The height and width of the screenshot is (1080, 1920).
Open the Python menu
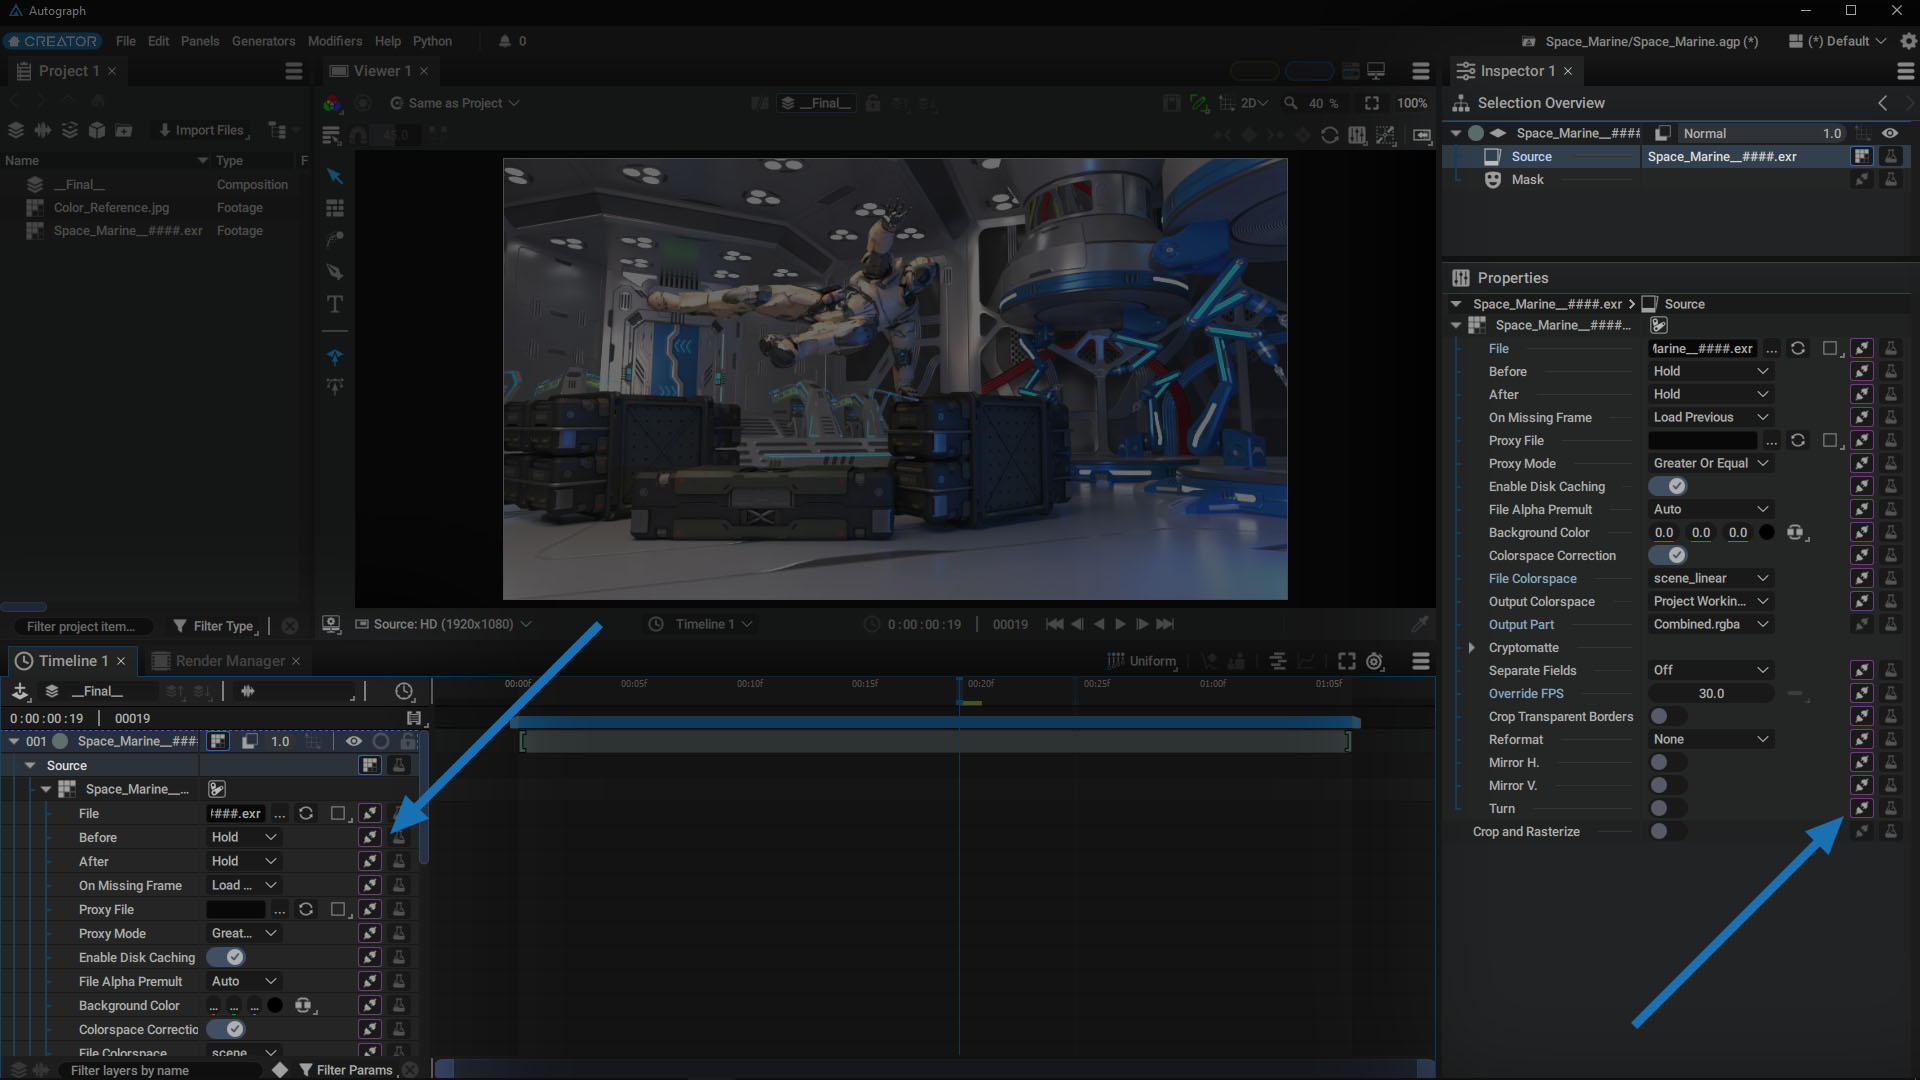click(432, 41)
